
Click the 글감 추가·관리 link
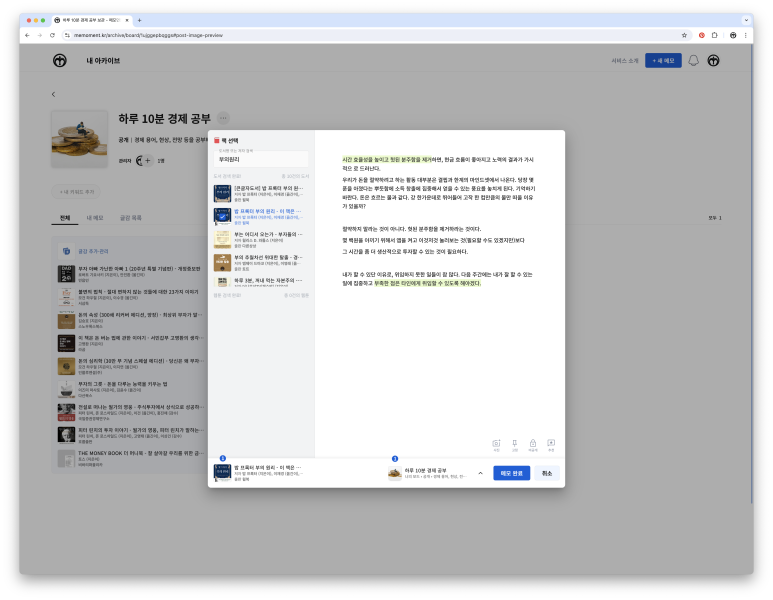[x=93, y=251]
